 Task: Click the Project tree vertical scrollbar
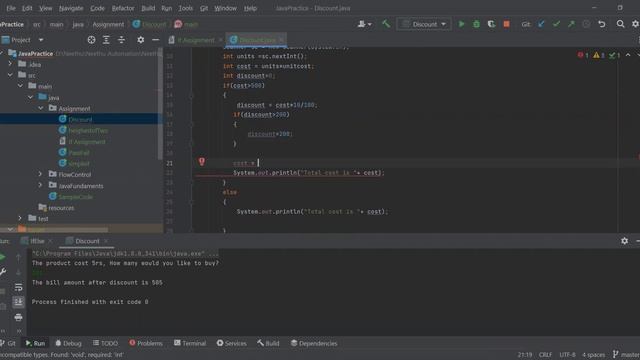(160, 104)
